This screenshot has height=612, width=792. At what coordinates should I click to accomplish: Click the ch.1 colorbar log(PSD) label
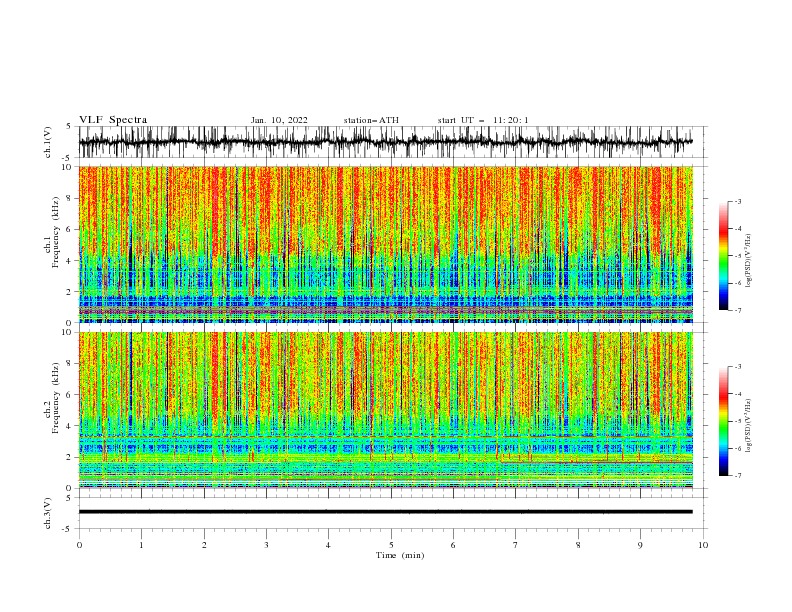pos(748,261)
